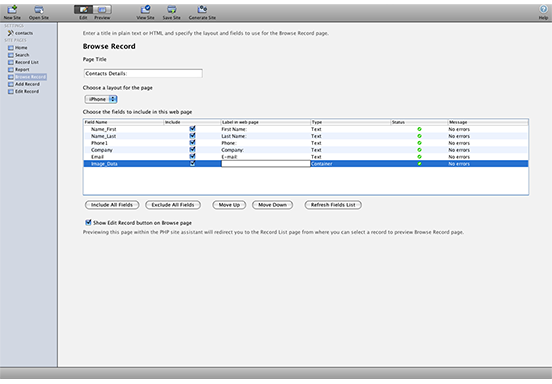The width and height of the screenshot is (552, 384).
Task: Click the label field for Image_Data
Action: 265,164
